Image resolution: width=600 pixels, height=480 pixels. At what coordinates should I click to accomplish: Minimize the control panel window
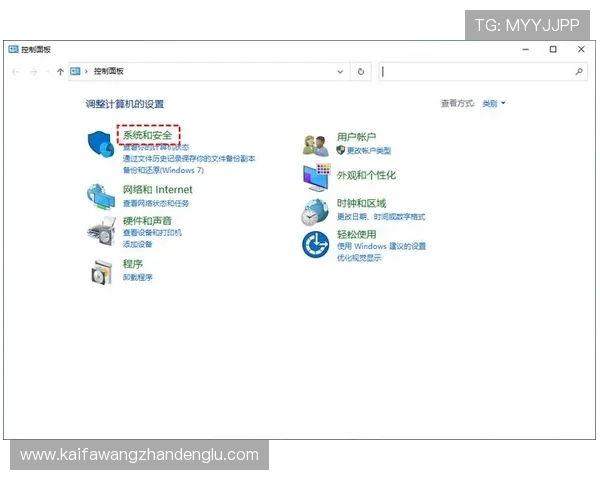click(526, 49)
